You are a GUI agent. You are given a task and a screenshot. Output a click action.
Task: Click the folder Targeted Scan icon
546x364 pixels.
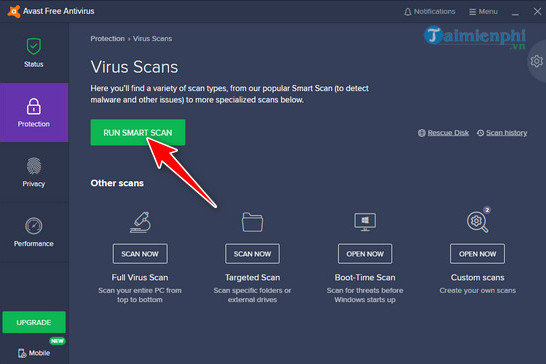point(252,222)
